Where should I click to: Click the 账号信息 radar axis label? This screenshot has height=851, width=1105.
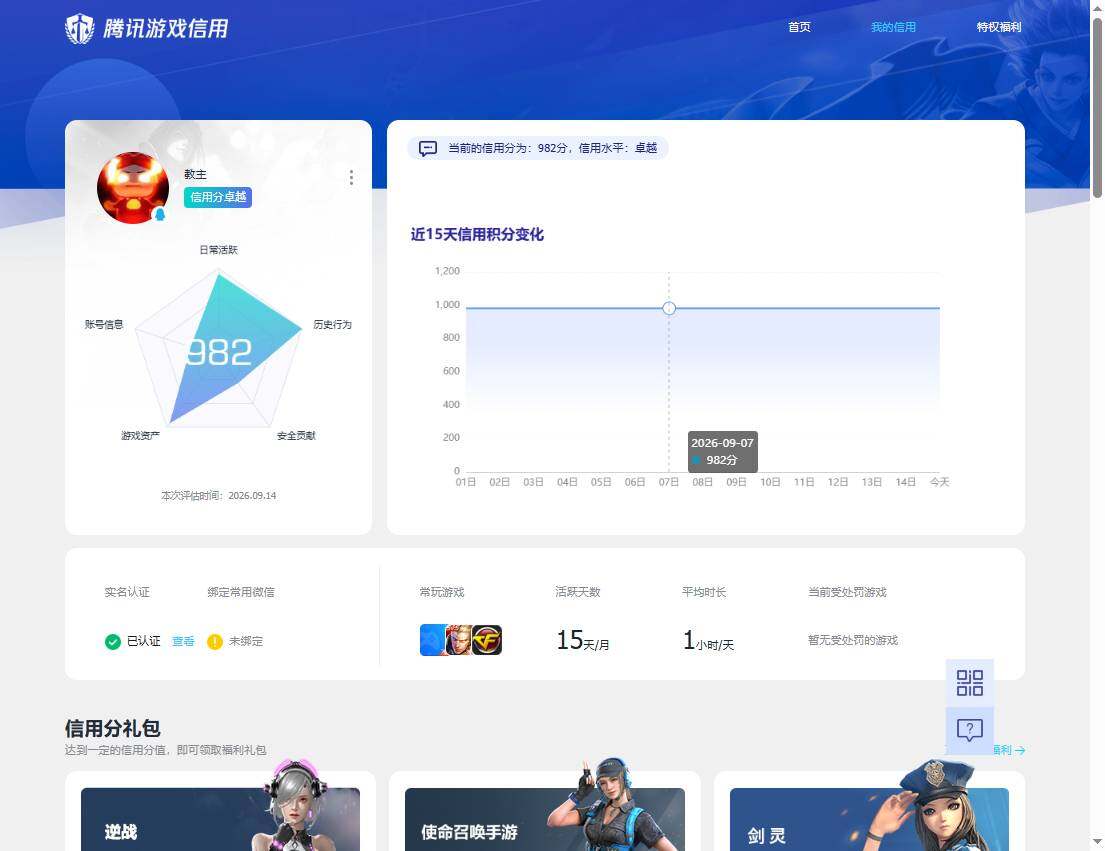(104, 324)
